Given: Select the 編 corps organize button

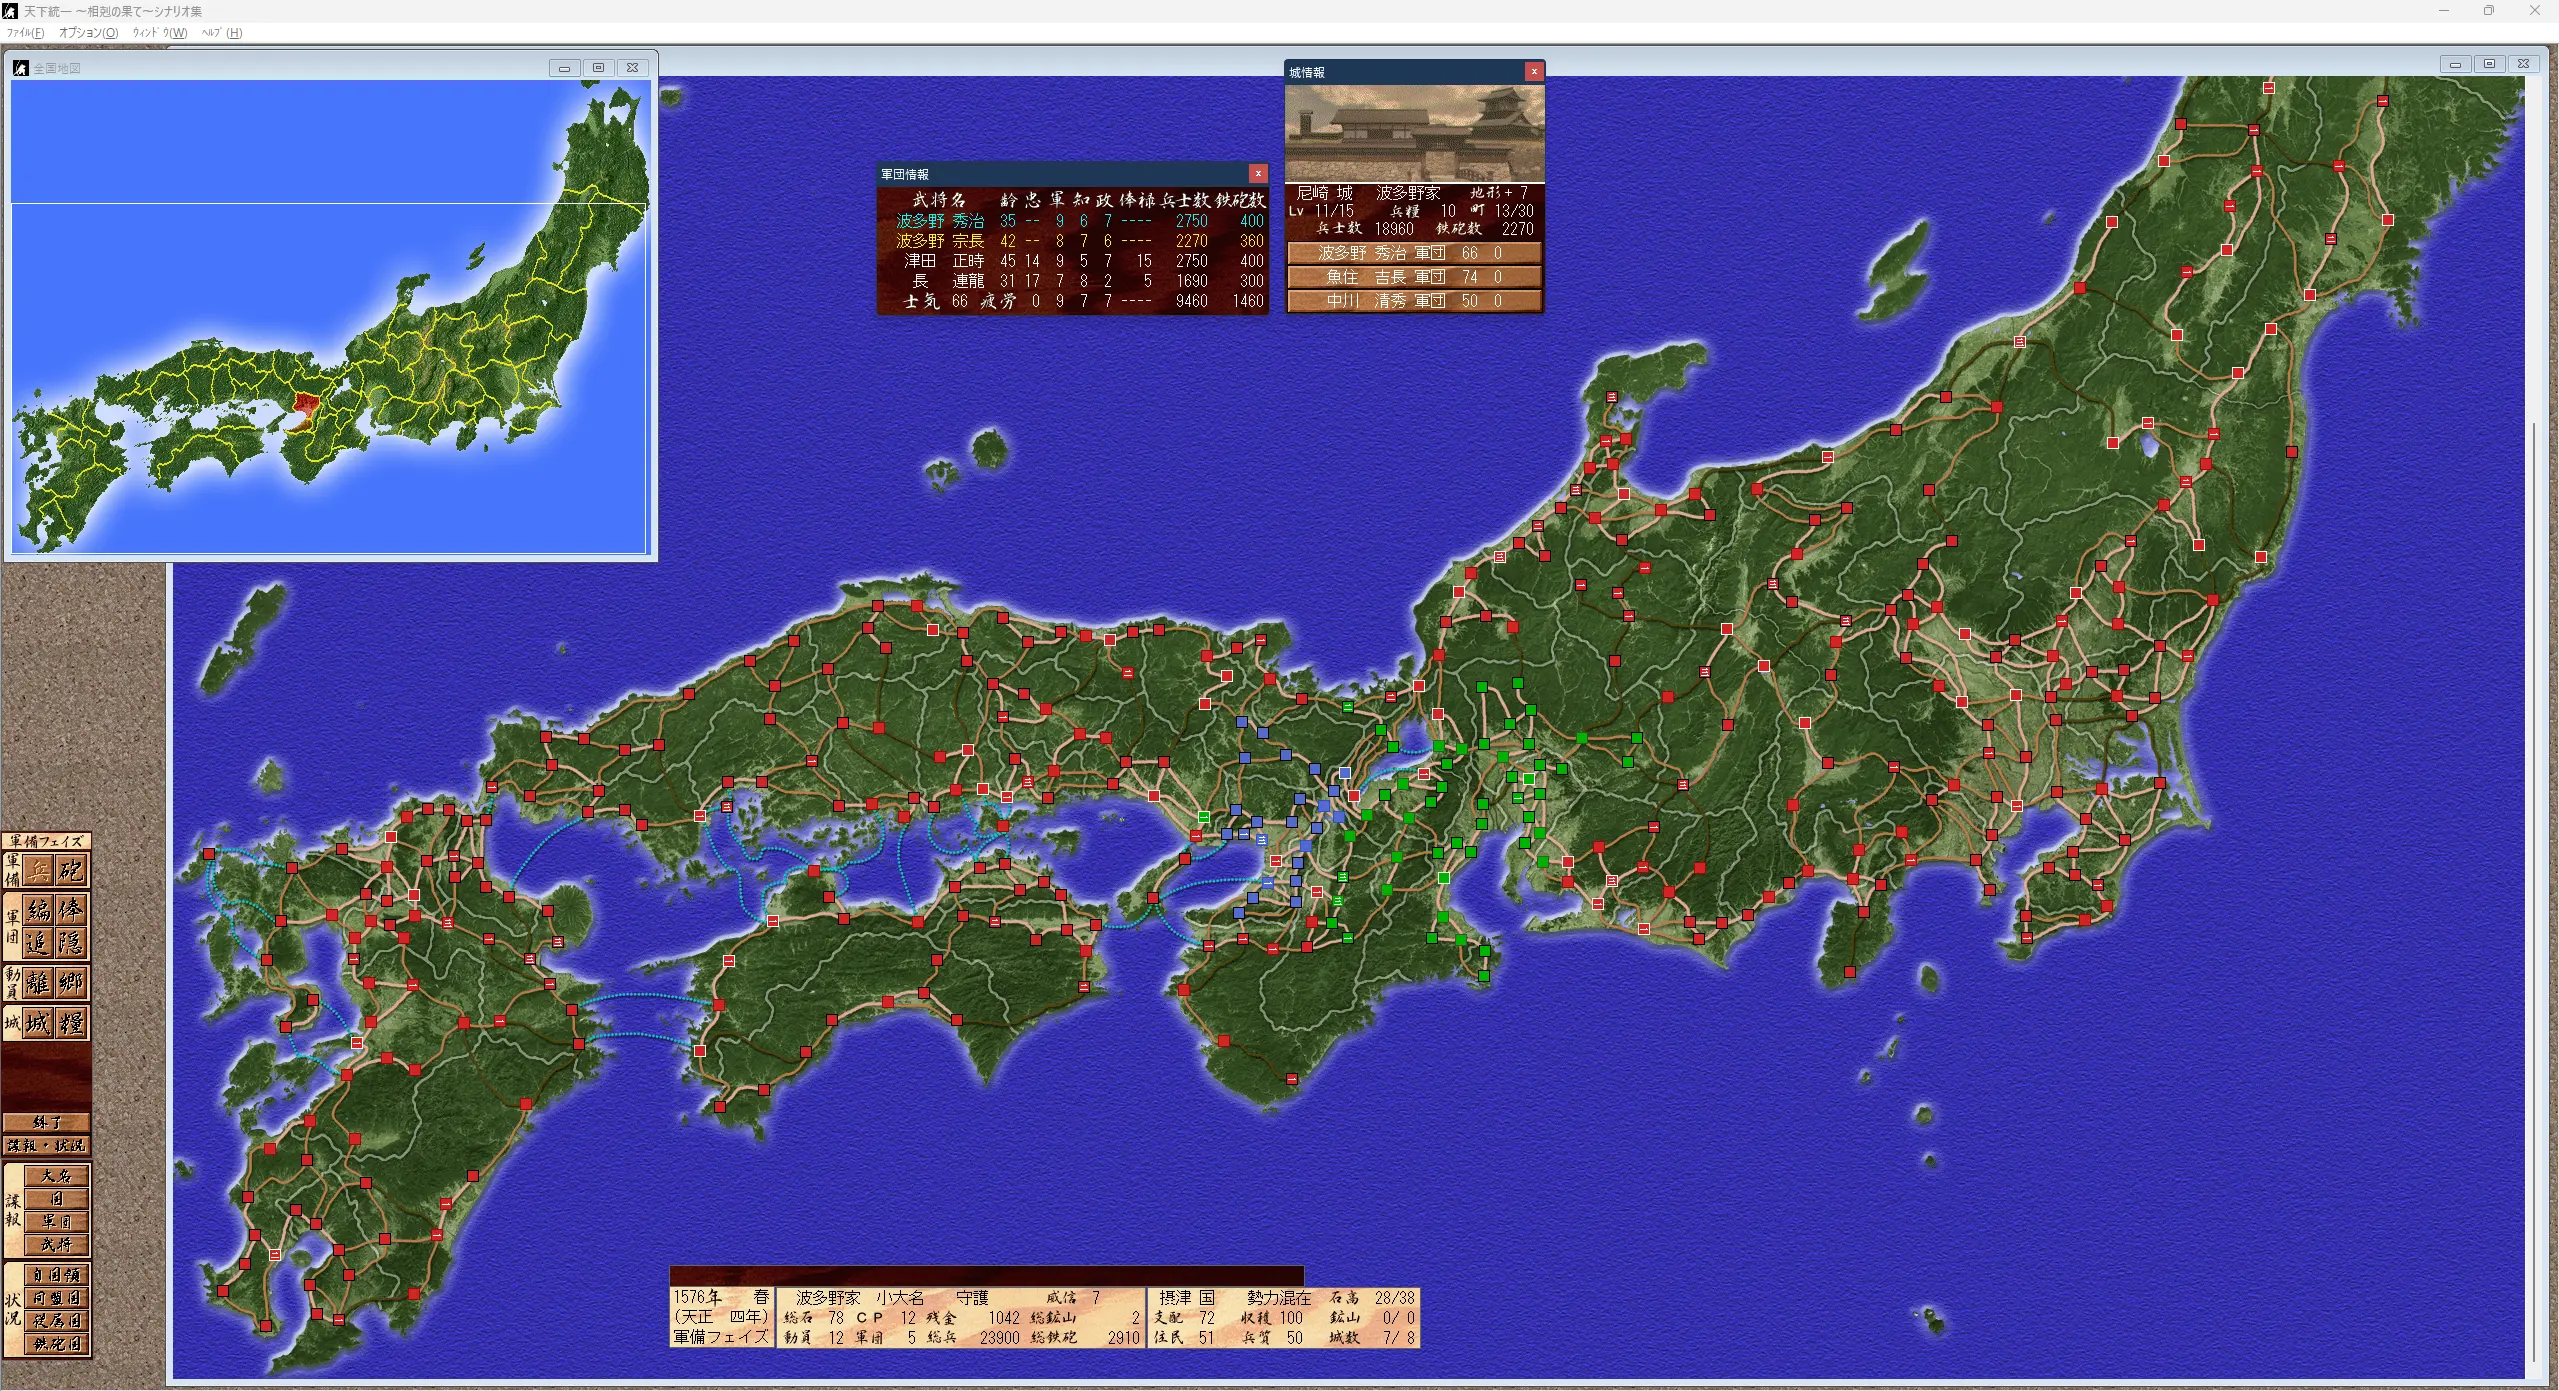Looking at the screenshot, I should coord(39,910).
